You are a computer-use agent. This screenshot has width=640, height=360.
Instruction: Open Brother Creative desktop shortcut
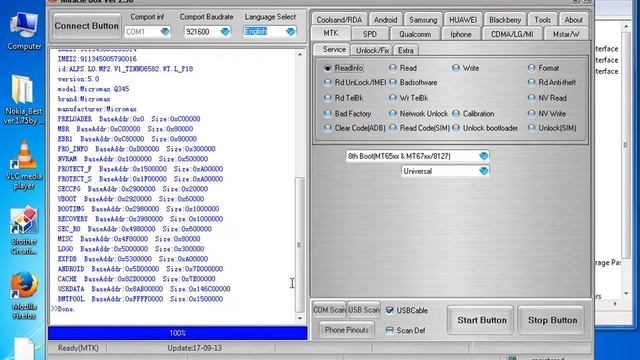click(23, 230)
